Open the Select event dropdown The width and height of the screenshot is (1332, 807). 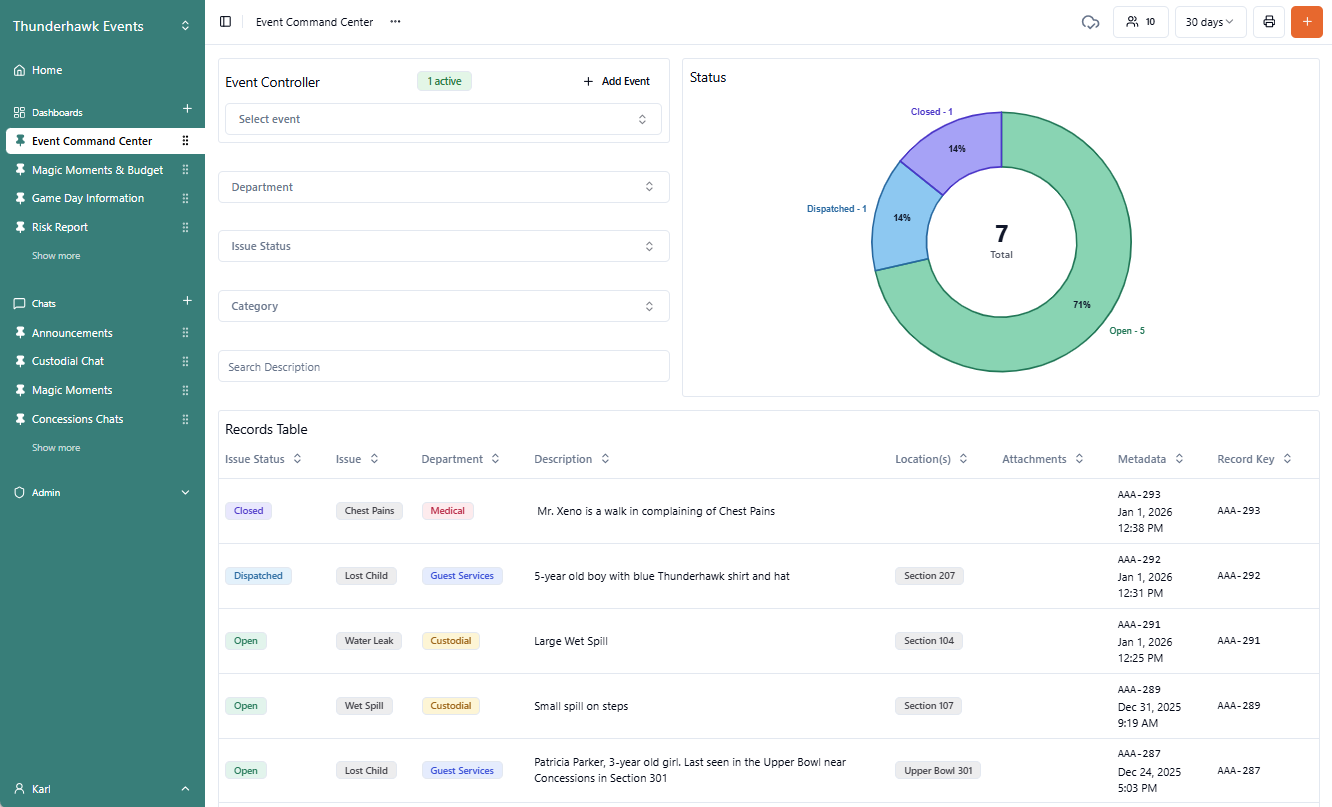point(443,119)
